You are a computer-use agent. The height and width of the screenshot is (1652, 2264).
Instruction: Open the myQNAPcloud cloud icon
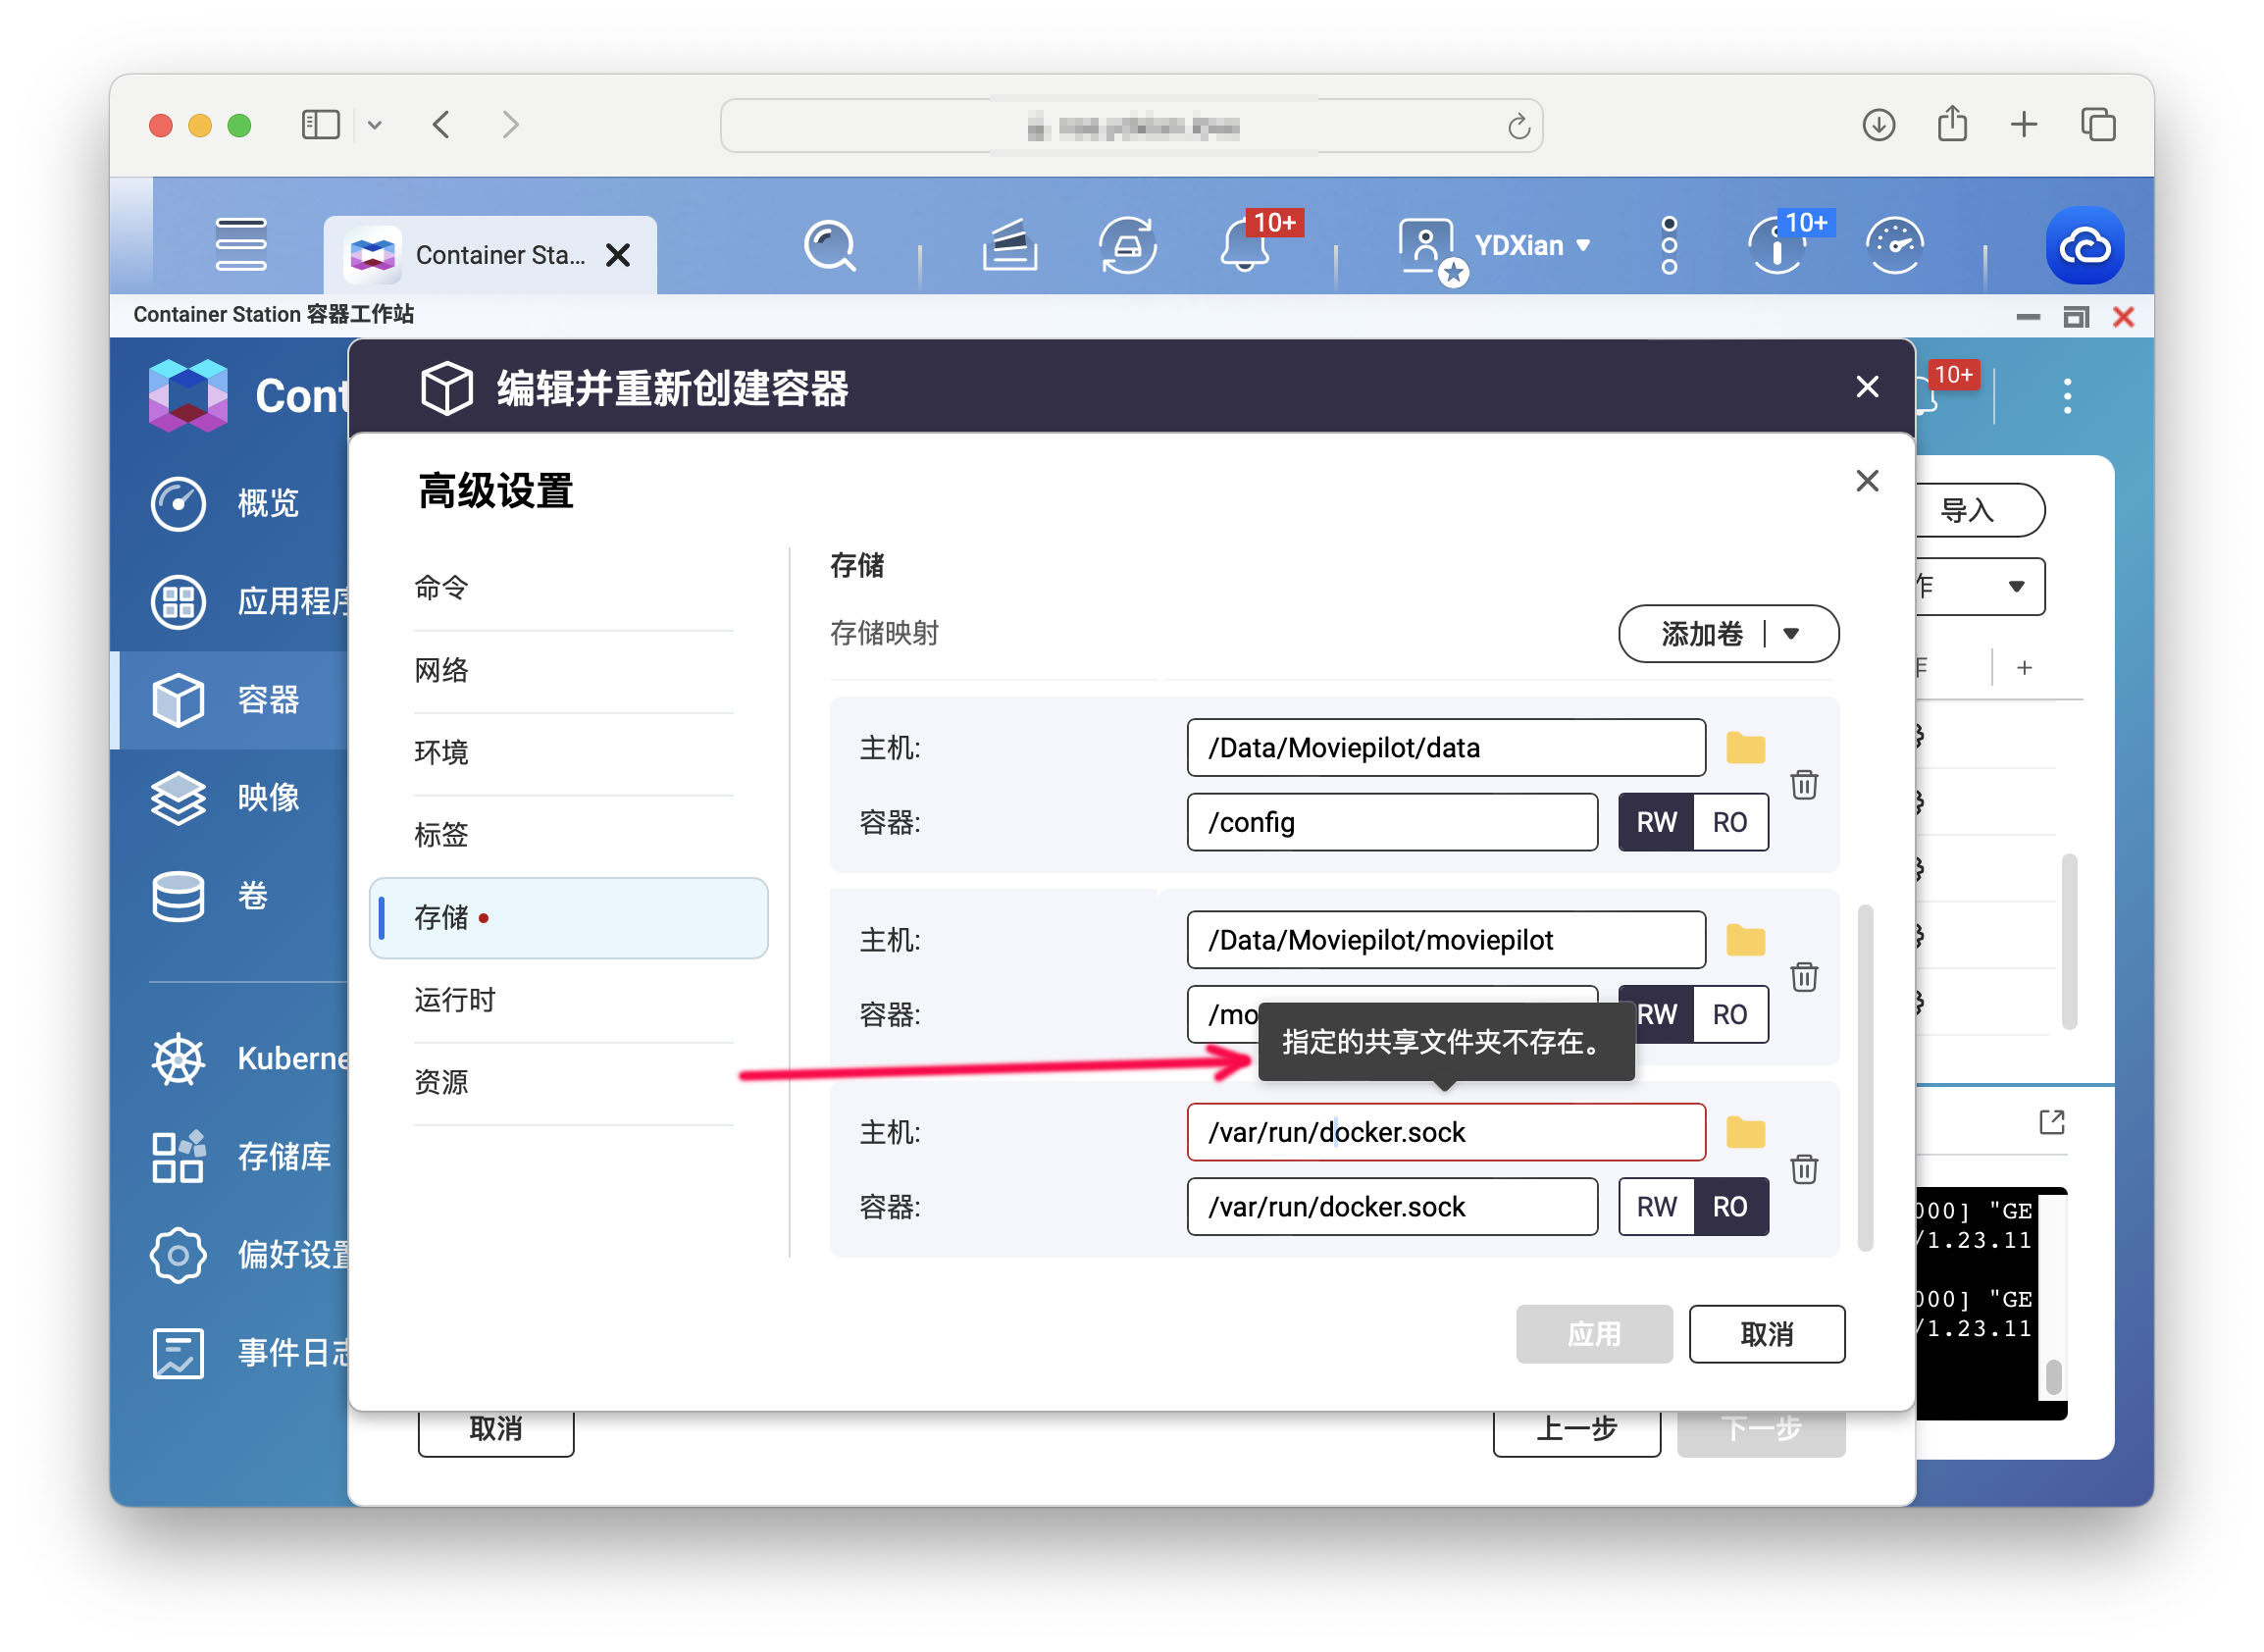click(x=2086, y=245)
